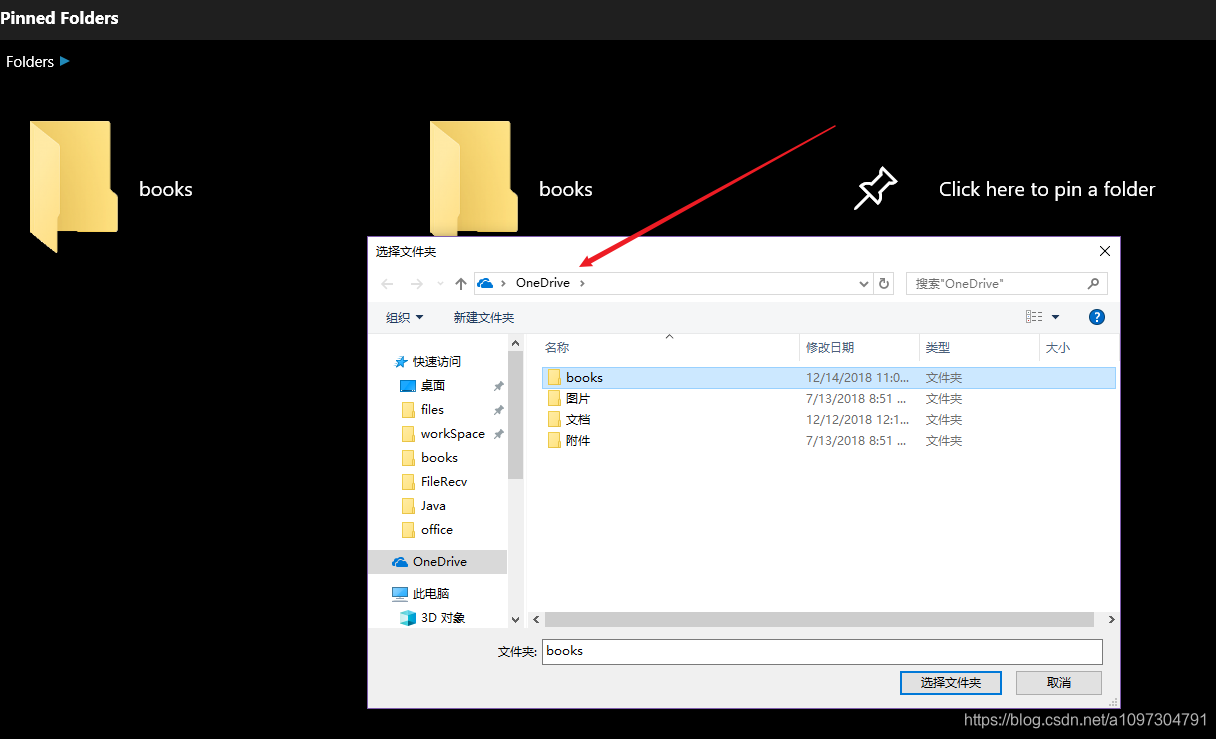Refresh the OneDrive folder listing
This screenshot has height=739, width=1216.
click(884, 284)
